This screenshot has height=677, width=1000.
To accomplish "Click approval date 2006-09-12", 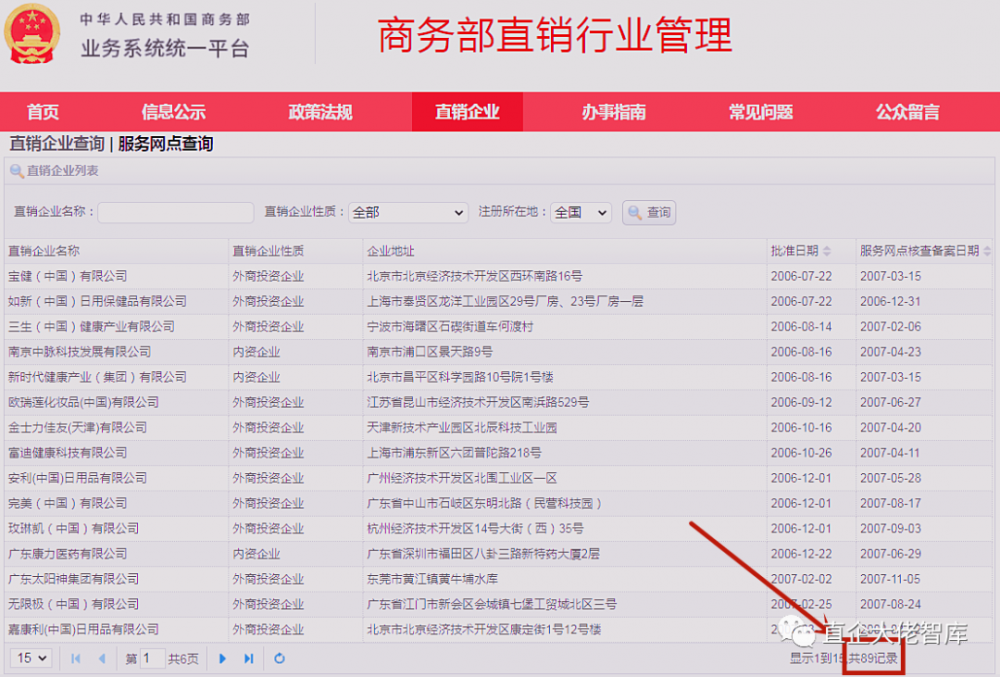I will pyautogui.click(x=801, y=403).
